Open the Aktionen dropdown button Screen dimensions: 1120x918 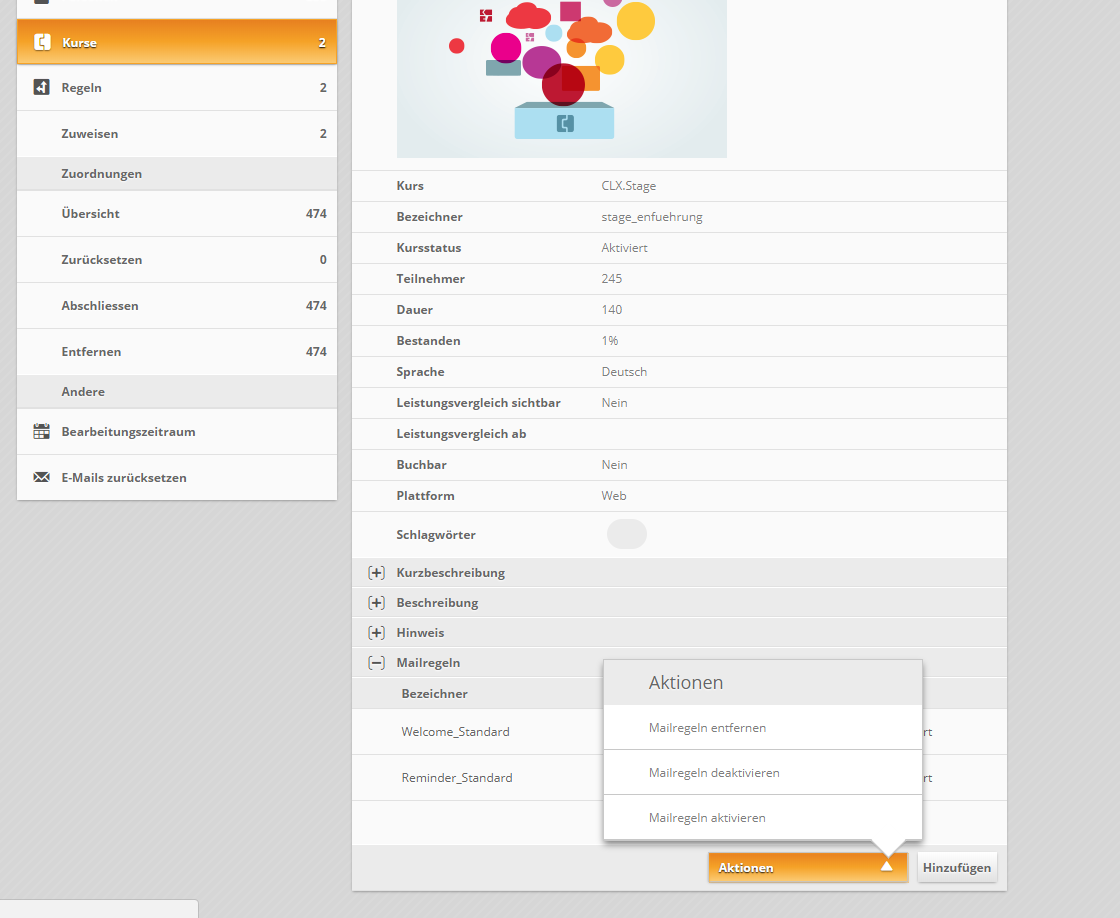[x=807, y=867]
